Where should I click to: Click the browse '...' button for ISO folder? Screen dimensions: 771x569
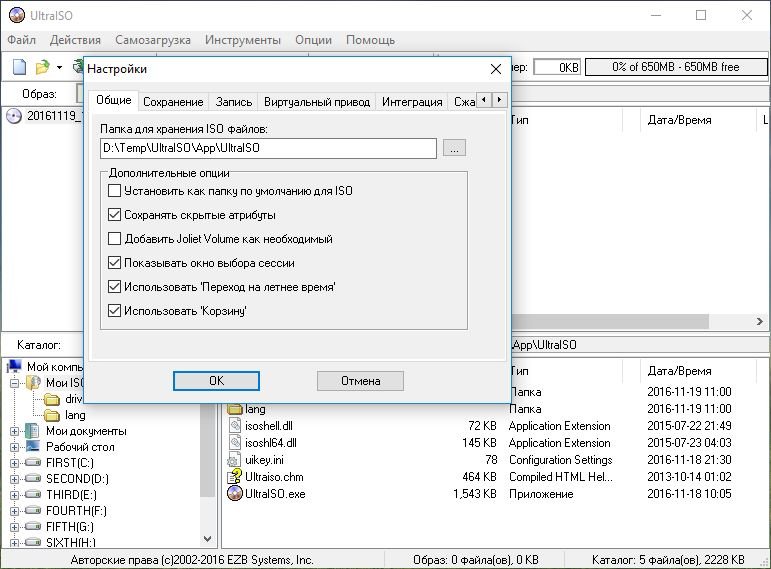[454, 148]
